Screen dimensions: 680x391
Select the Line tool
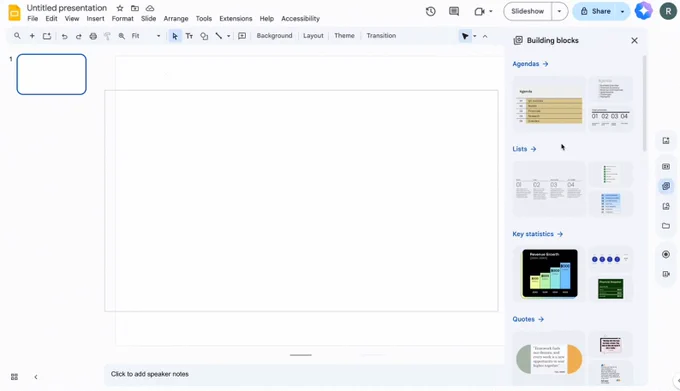click(219, 36)
